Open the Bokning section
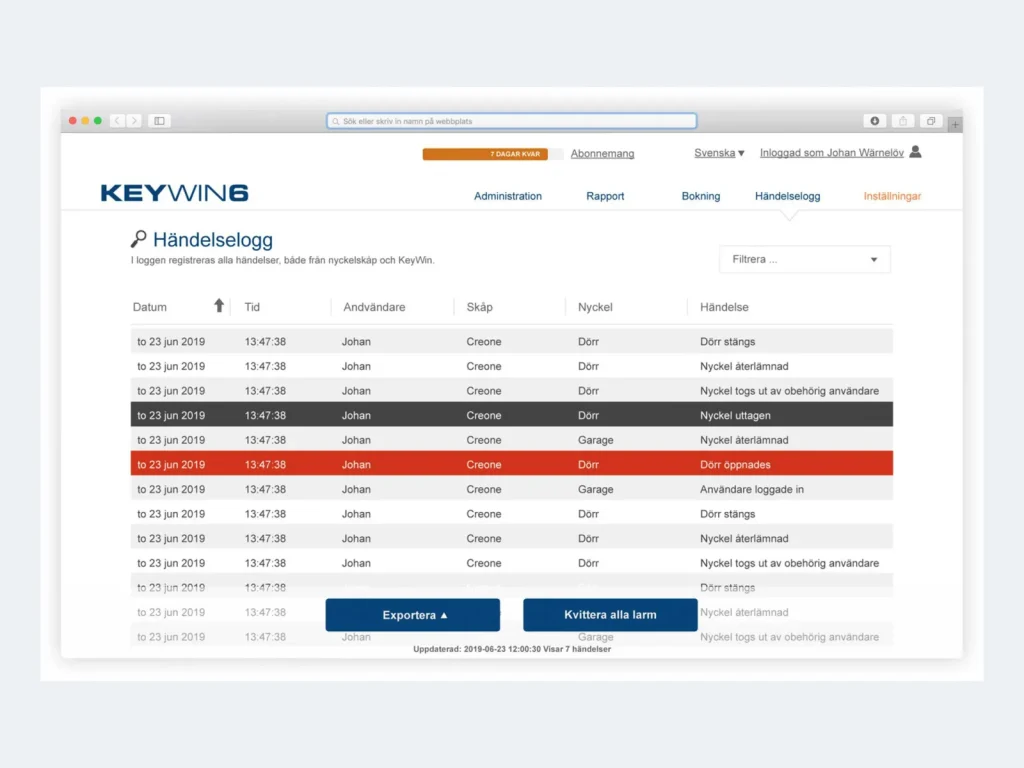 pos(701,196)
